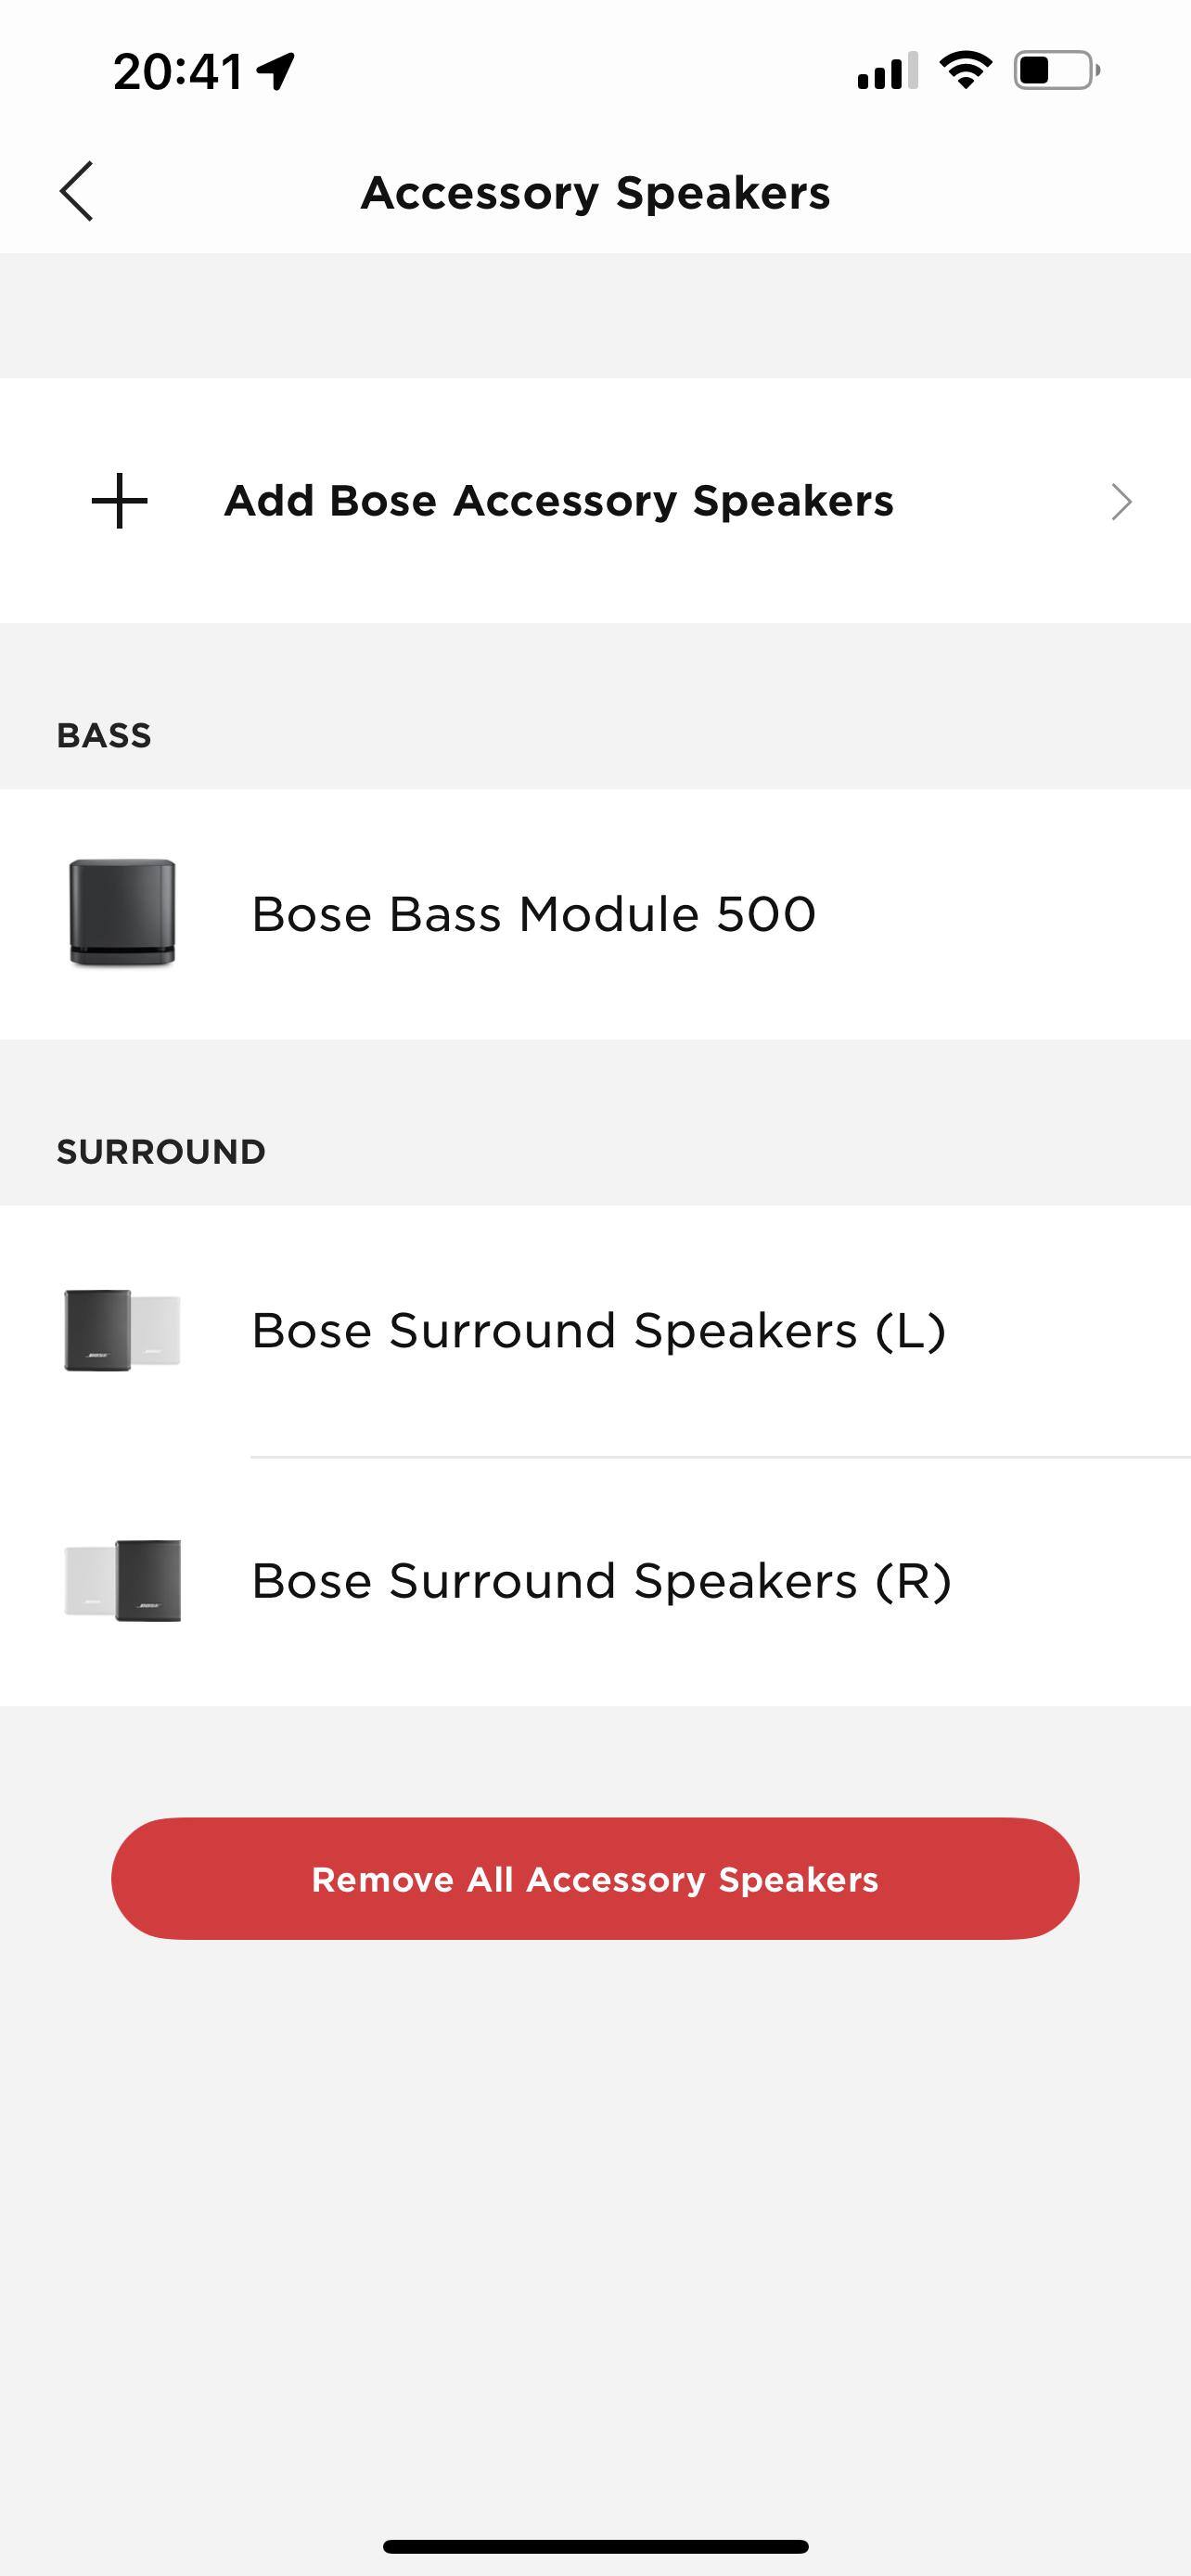Image resolution: width=1191 pixels, height=2576 pixels.
Task: Tap the SURROUND section header
Action: coord(161,1152)
